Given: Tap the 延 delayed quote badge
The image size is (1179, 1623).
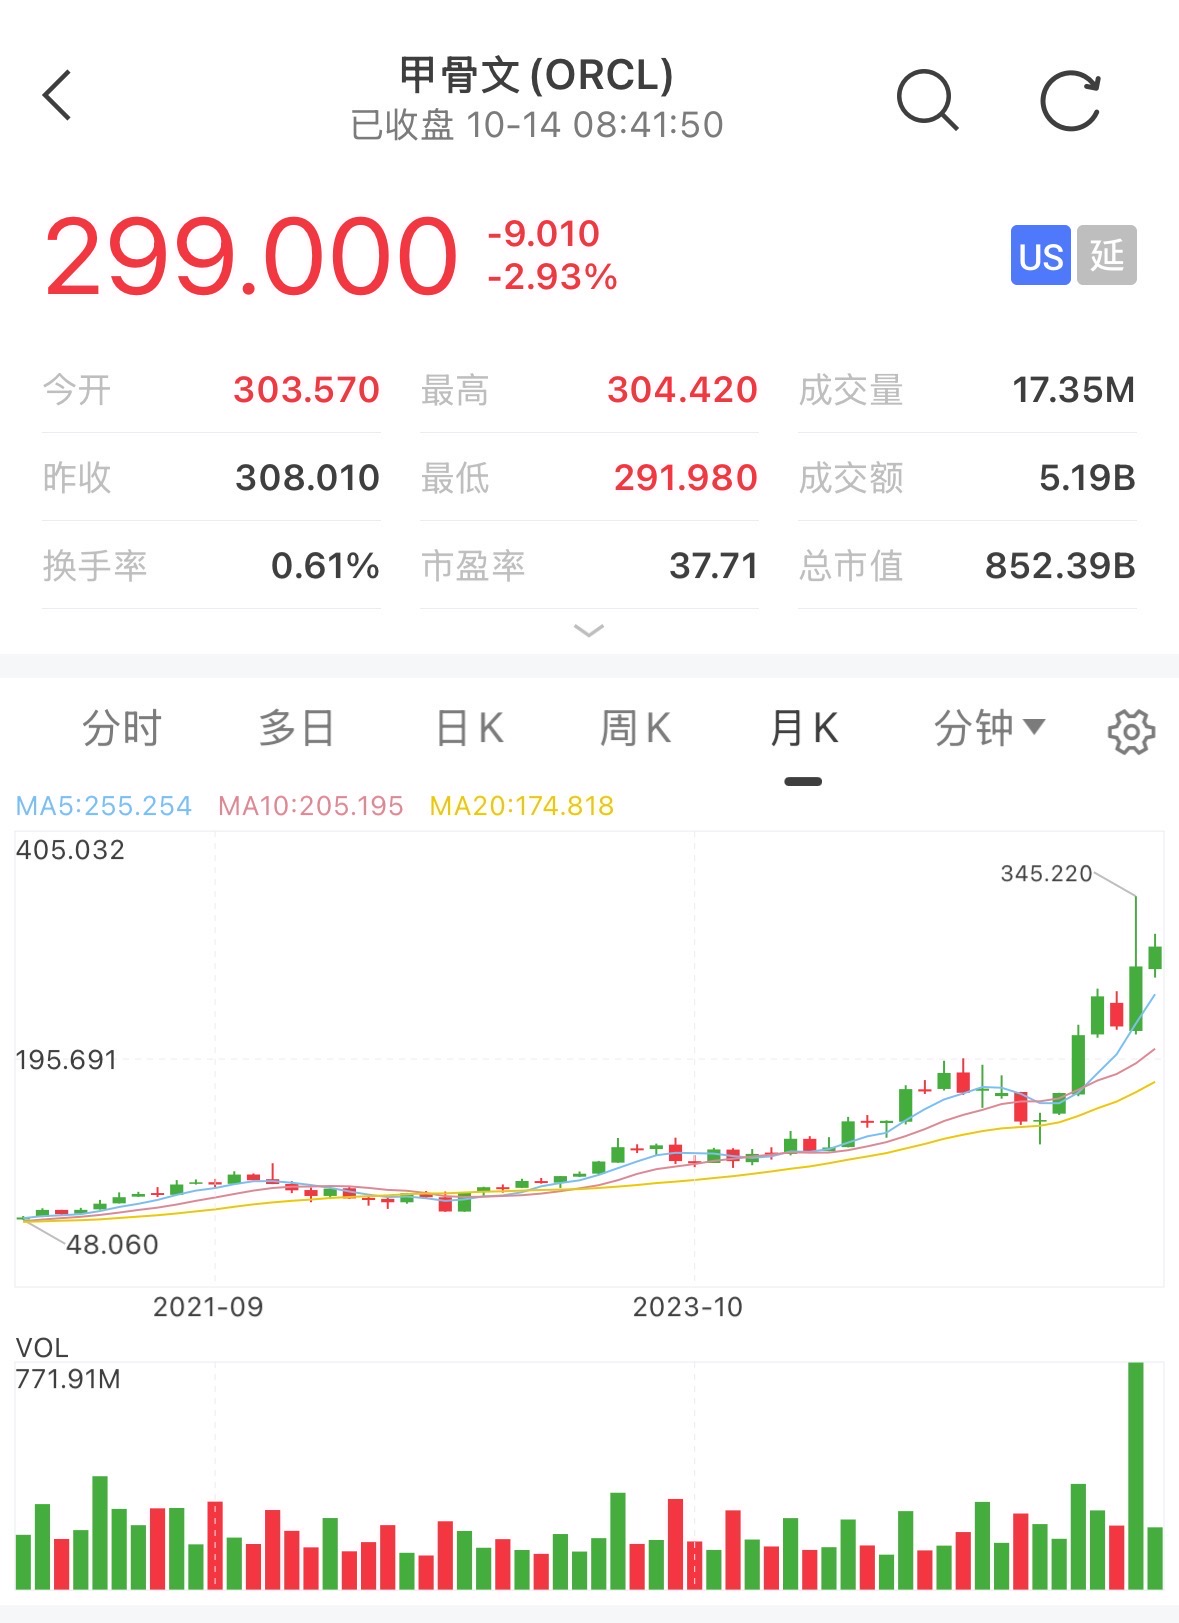Looking at the screenshot, I should point(1107,255).
